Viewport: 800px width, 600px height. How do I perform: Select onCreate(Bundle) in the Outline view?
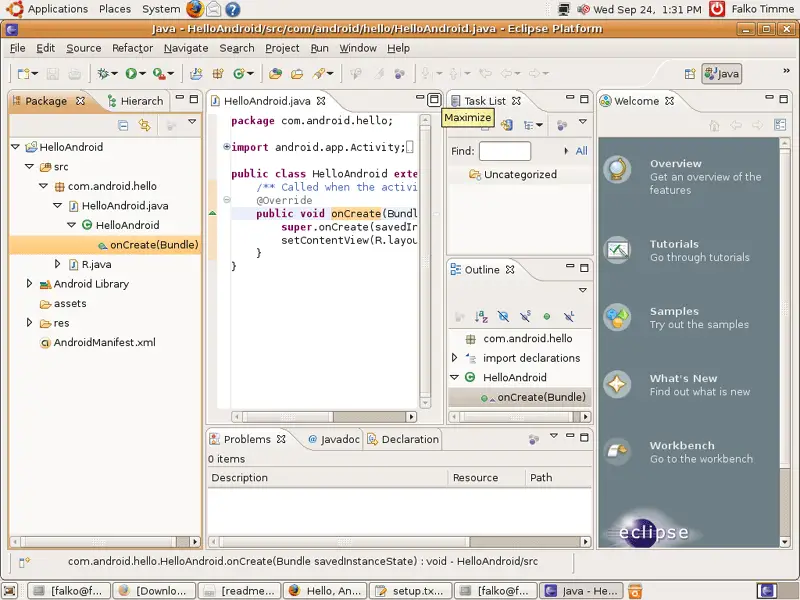(541, 397)
